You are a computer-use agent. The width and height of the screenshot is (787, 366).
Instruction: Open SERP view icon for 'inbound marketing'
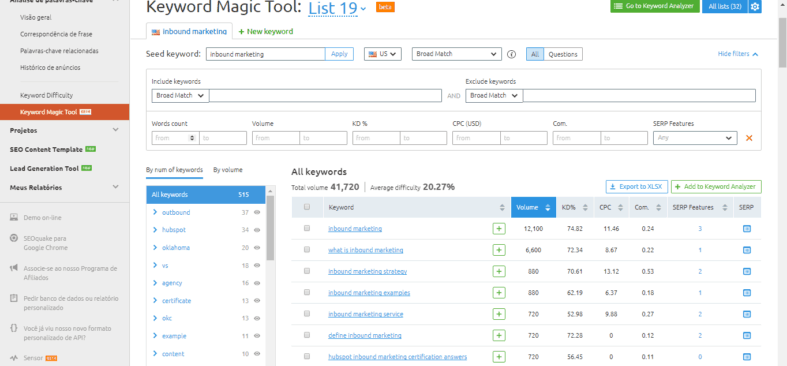click(x=746, y=229)
